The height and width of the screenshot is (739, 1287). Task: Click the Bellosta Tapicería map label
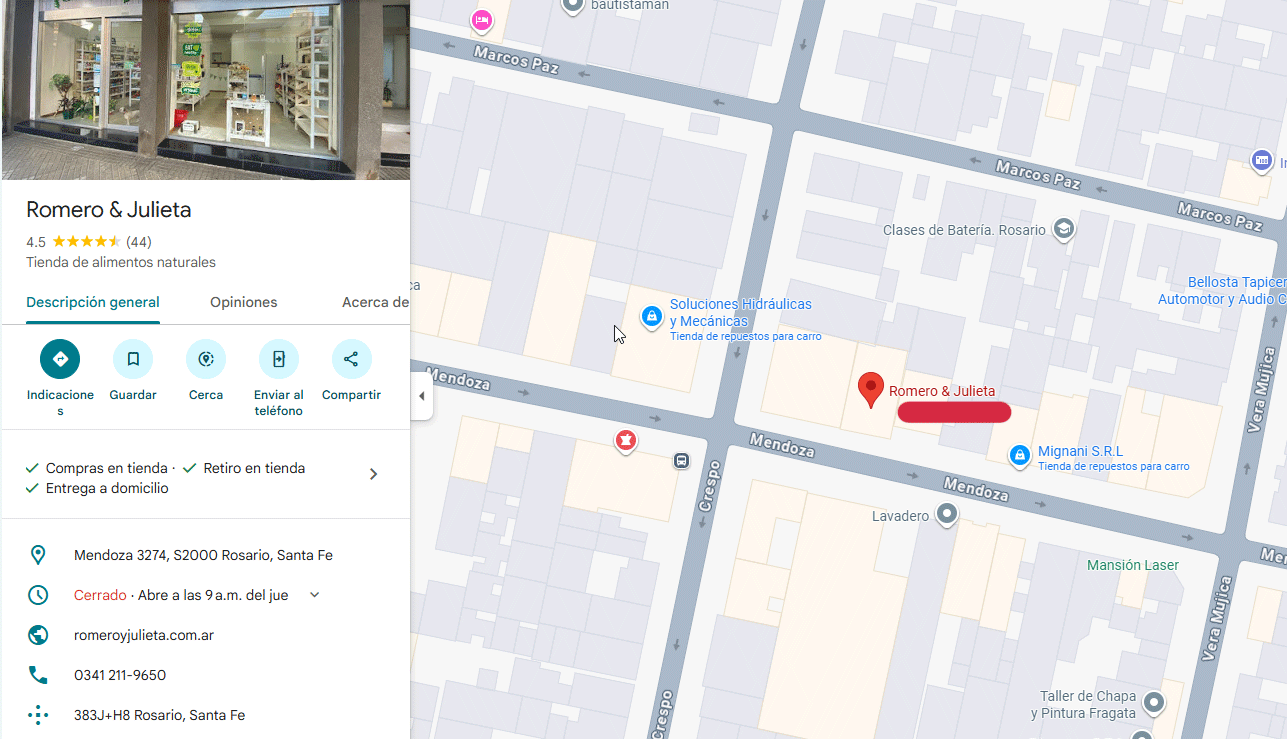[x=1222, y=291]
